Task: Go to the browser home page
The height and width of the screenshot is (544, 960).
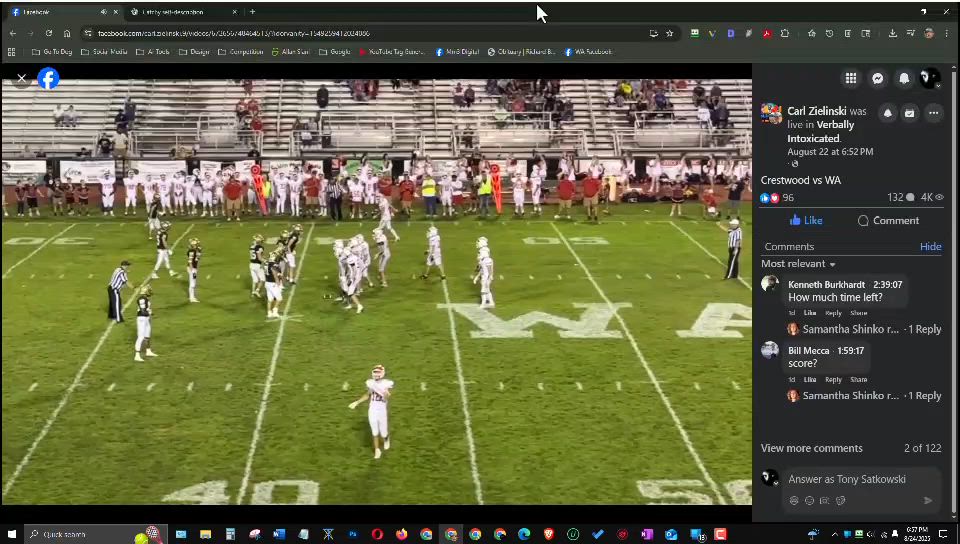Action: tap(67, 33)
